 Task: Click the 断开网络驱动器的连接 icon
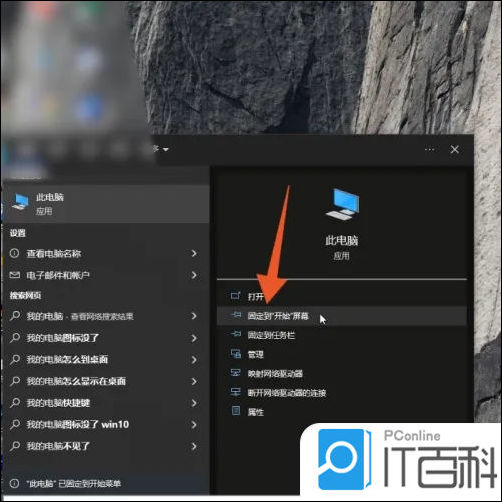coord(236,392)
